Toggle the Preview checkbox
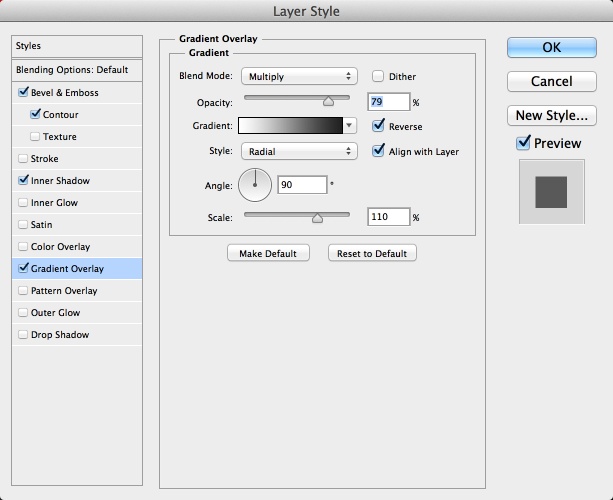The image size is (613, 500). coord(523,143)
